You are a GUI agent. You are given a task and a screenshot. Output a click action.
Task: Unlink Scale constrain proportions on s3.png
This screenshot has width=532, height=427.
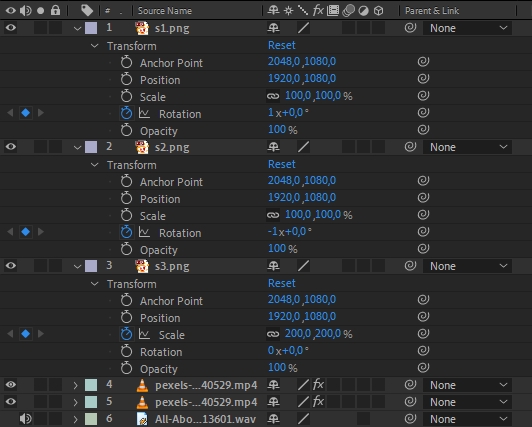coord(273,334)
